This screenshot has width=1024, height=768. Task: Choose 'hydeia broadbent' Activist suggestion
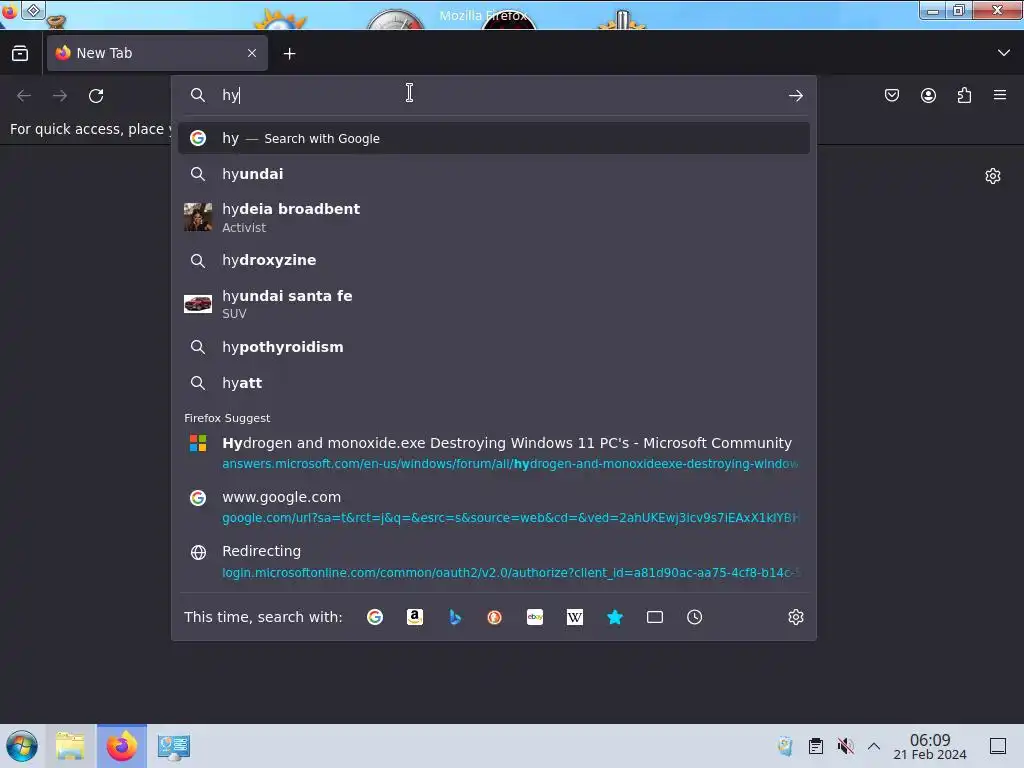[x=494, y=217]
